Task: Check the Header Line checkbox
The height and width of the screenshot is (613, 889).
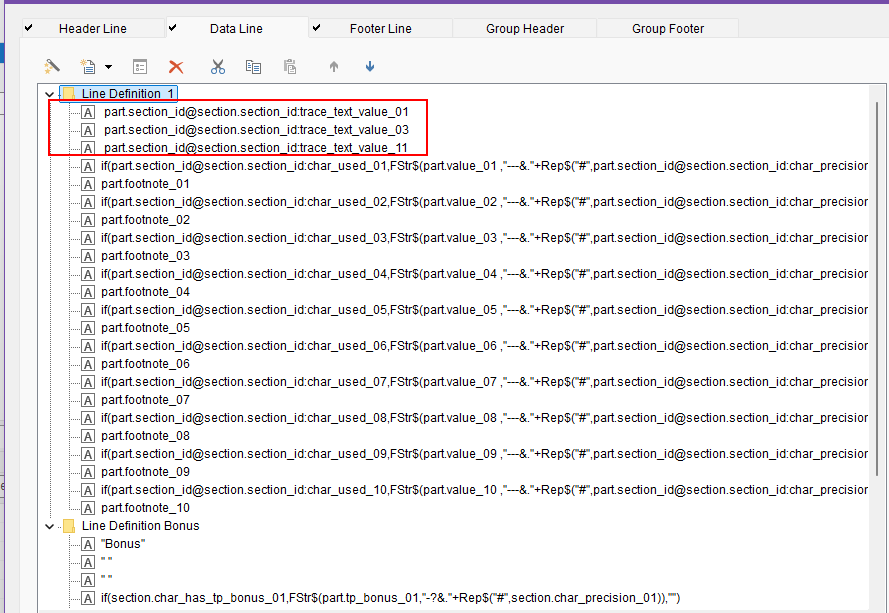Action: 28,28
